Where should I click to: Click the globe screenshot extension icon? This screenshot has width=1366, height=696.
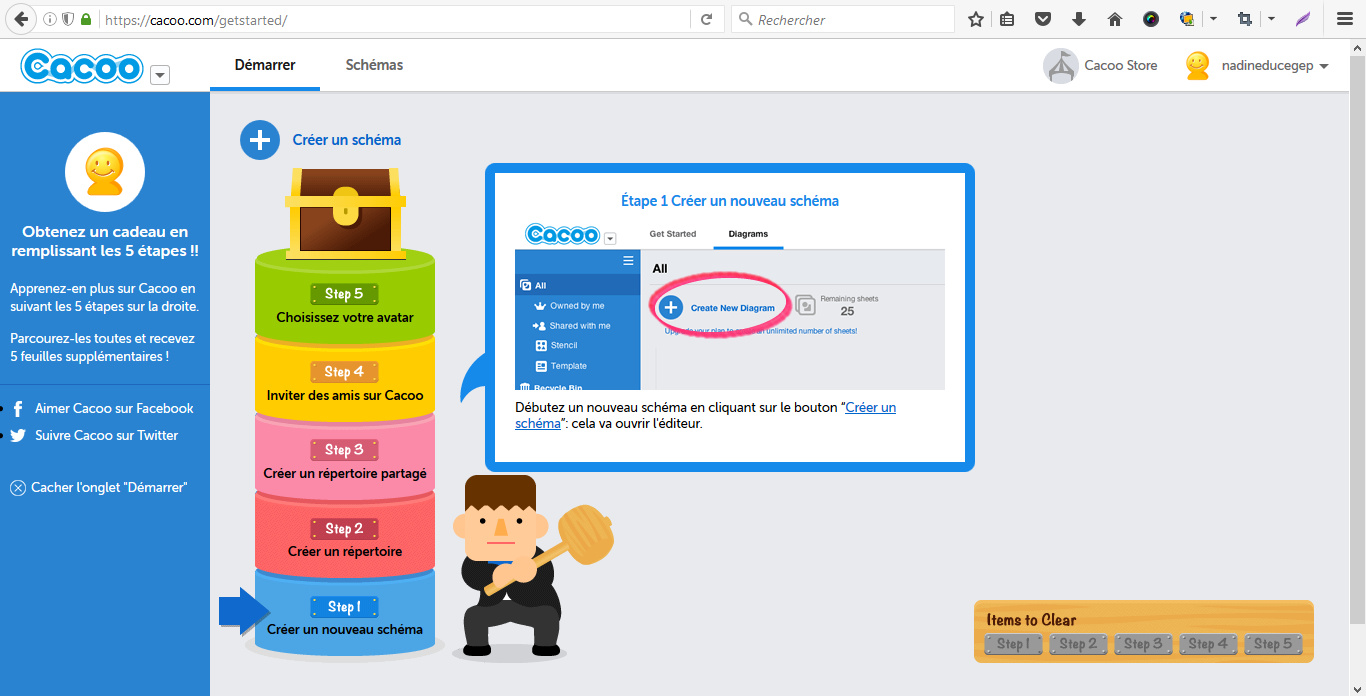[x=1187, y=19]
